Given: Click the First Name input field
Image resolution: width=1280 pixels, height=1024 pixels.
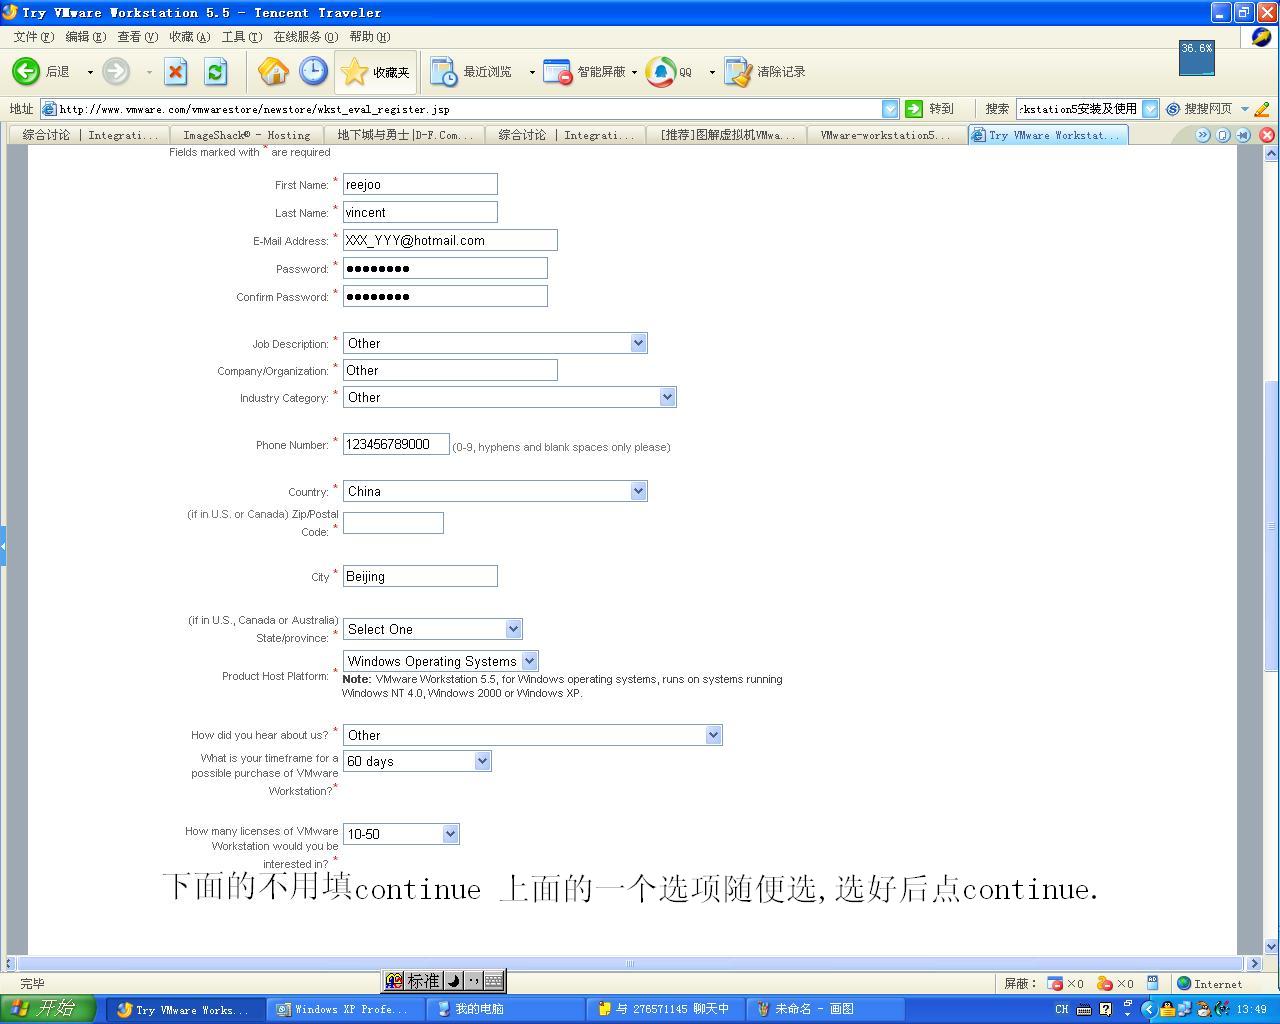Looking at the screenshot, I should point(420,184).
